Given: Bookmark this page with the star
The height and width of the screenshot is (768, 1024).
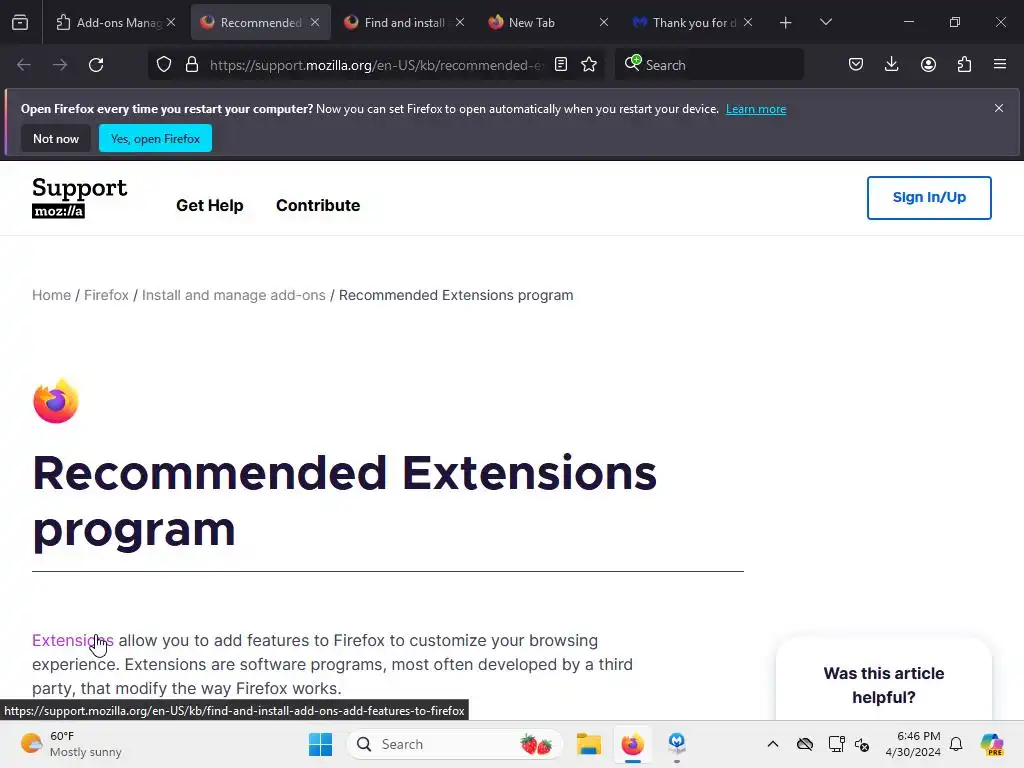Looking at the screenshot, I should click(589, 64).
